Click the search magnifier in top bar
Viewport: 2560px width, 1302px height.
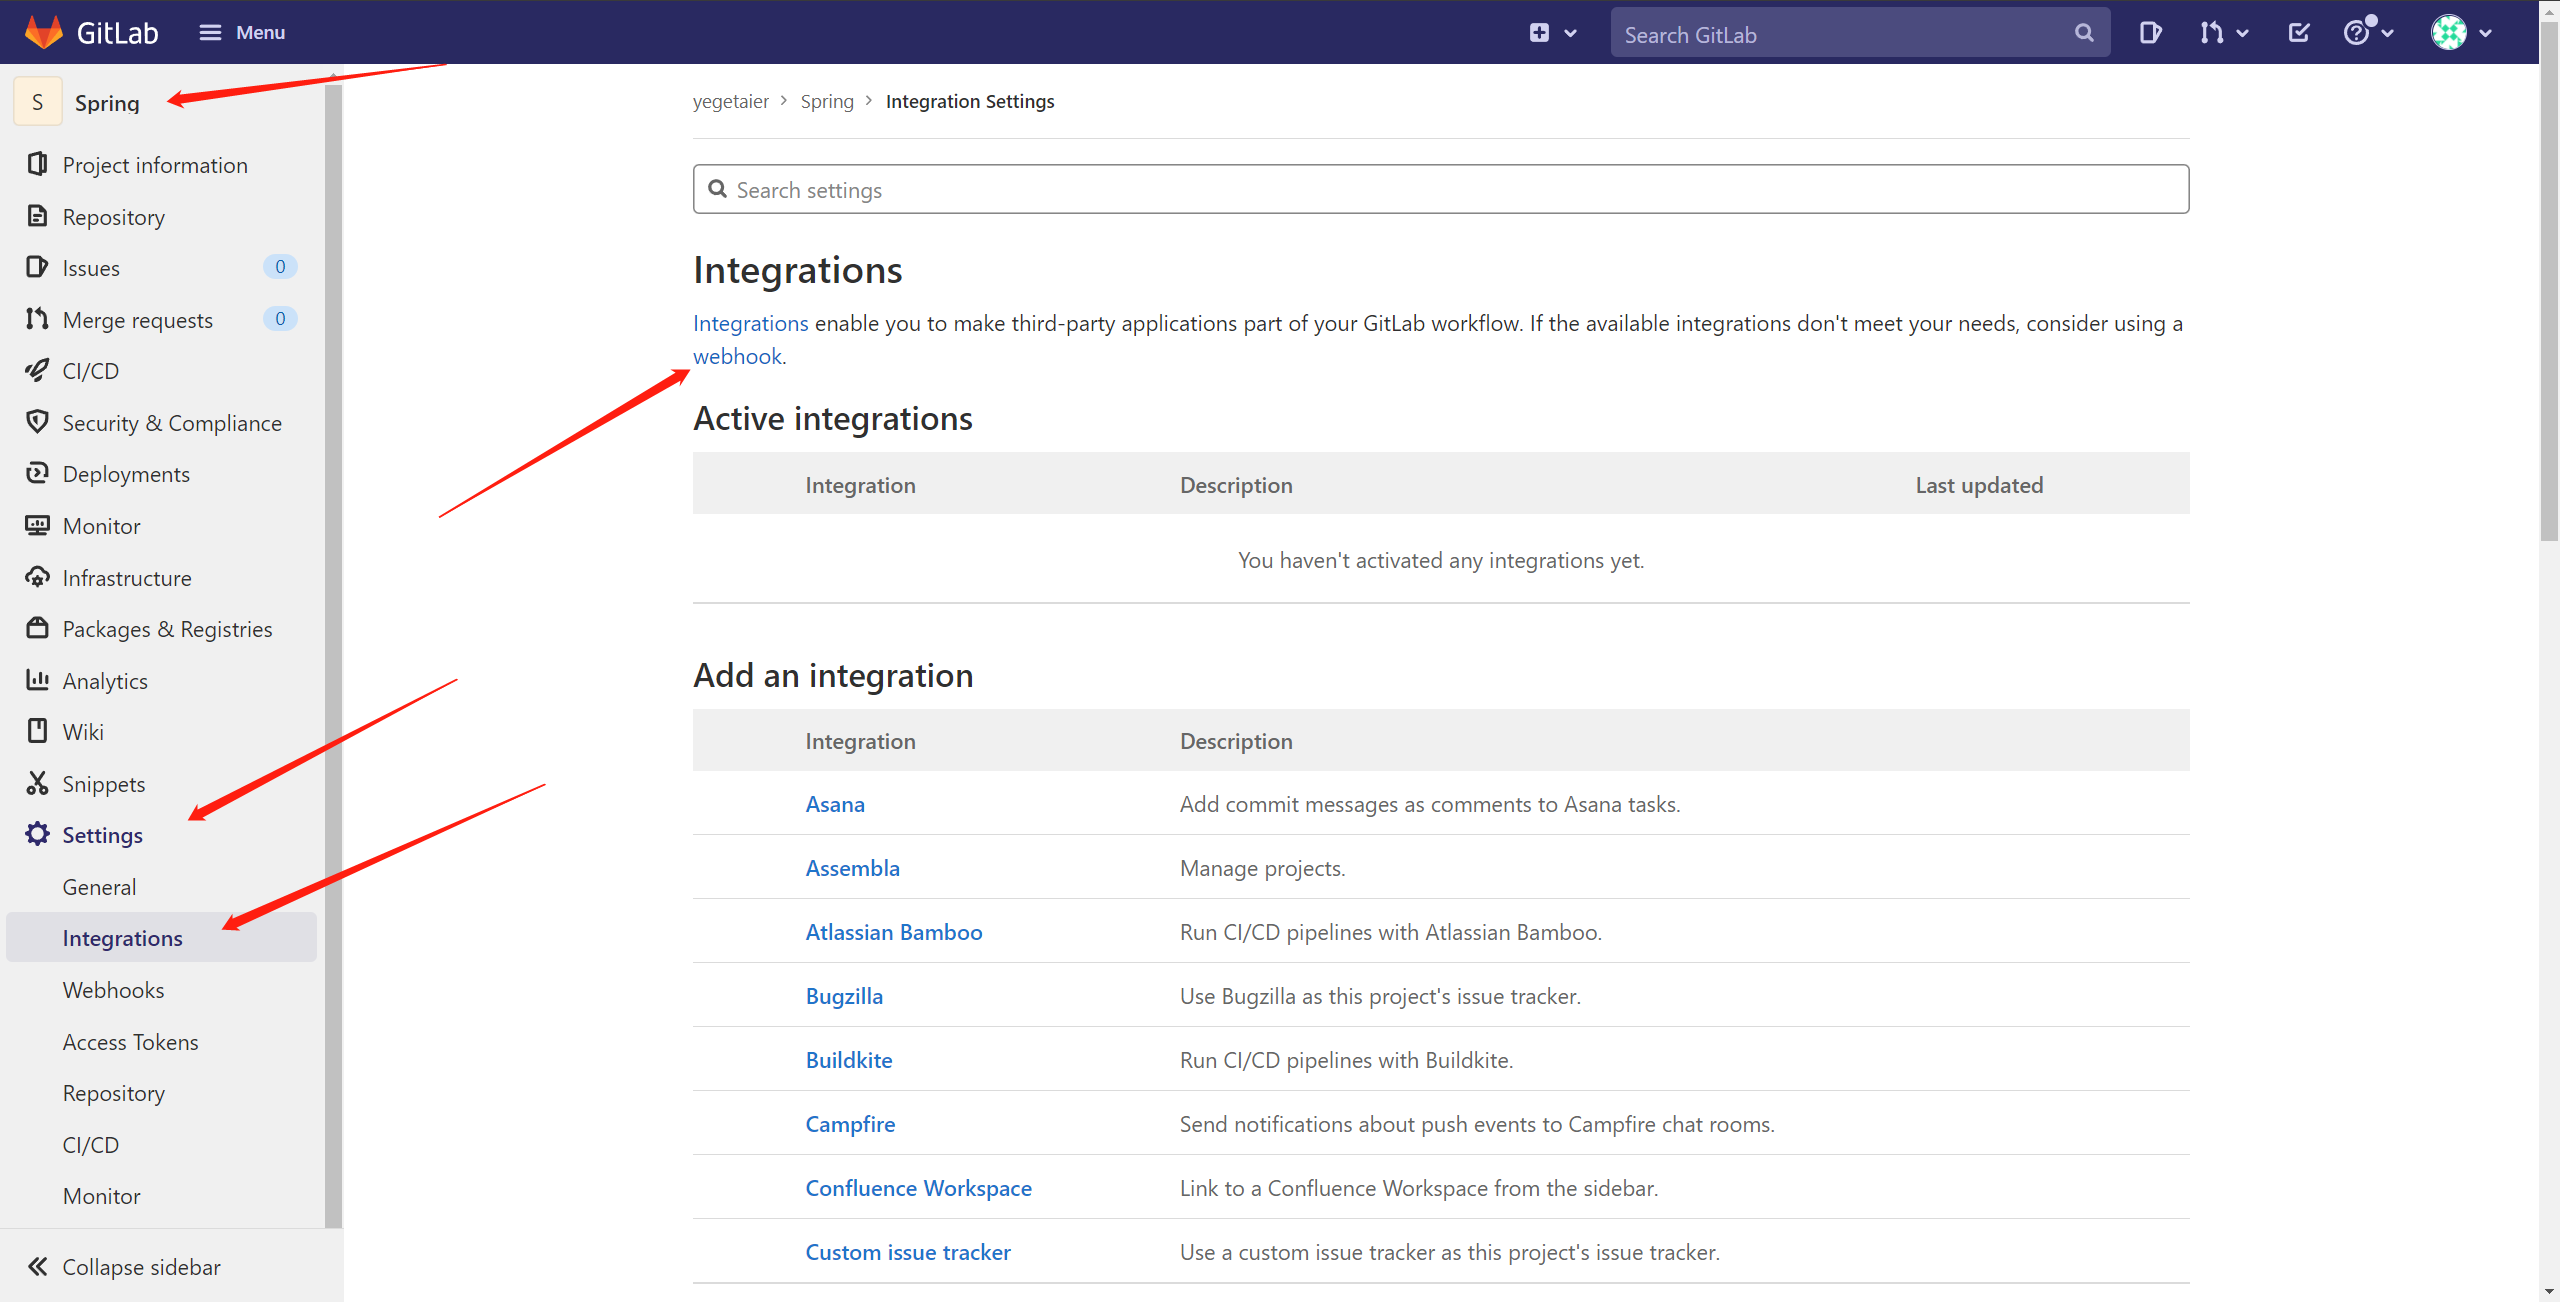click(2084, 34)
